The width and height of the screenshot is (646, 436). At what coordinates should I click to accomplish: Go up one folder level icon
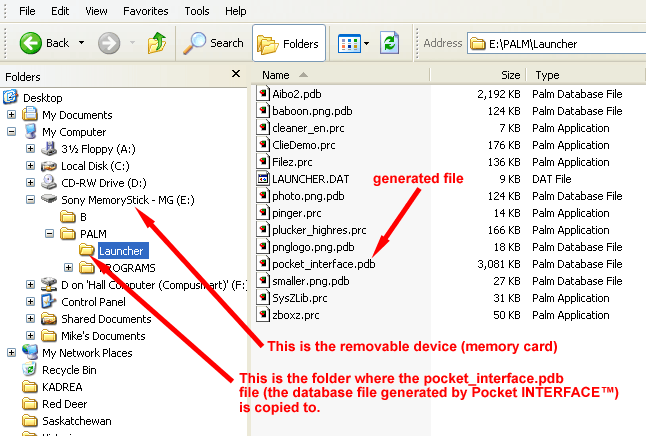click(x=157, y=43)
